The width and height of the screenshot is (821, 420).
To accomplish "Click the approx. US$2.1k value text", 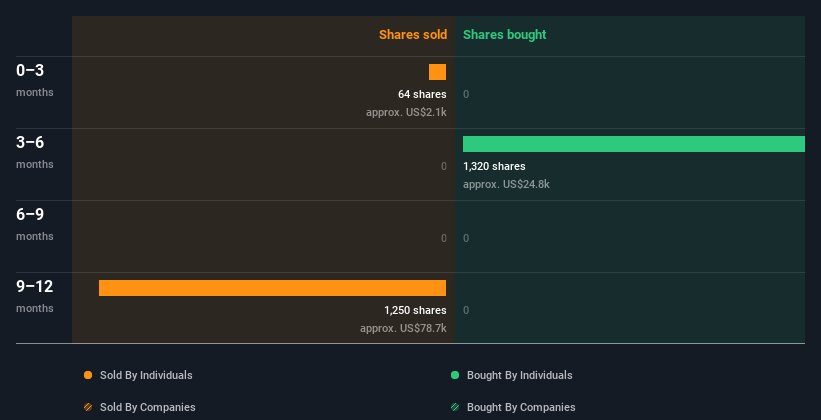I will pyautogui.click(x=406, y=112).
